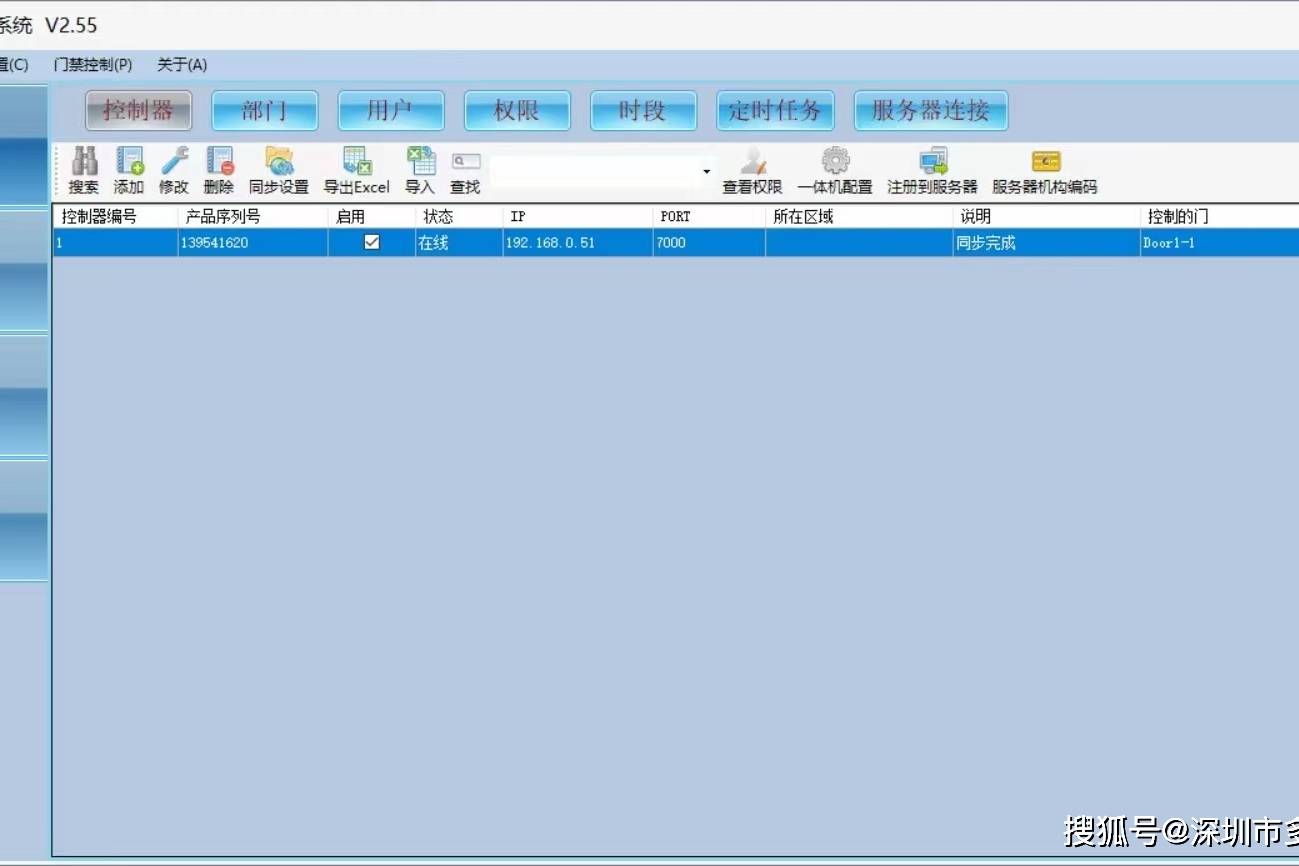Expand the search field dropdown arrow

[x=706, y=172]
